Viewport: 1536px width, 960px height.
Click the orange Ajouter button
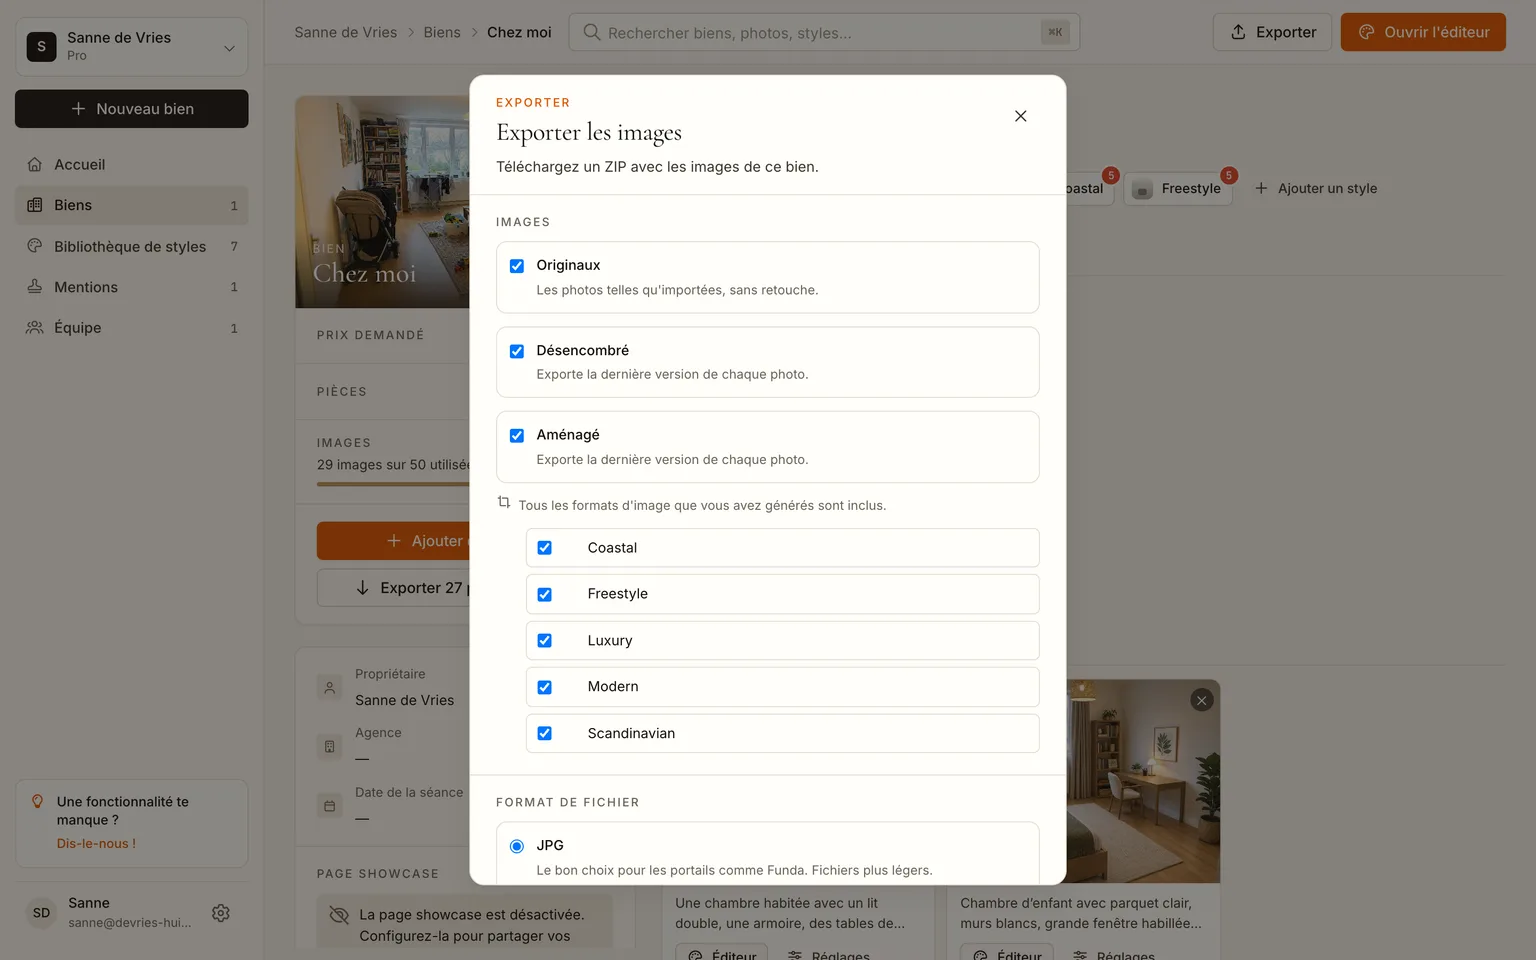pyautogui.click(x=394, y=541)
